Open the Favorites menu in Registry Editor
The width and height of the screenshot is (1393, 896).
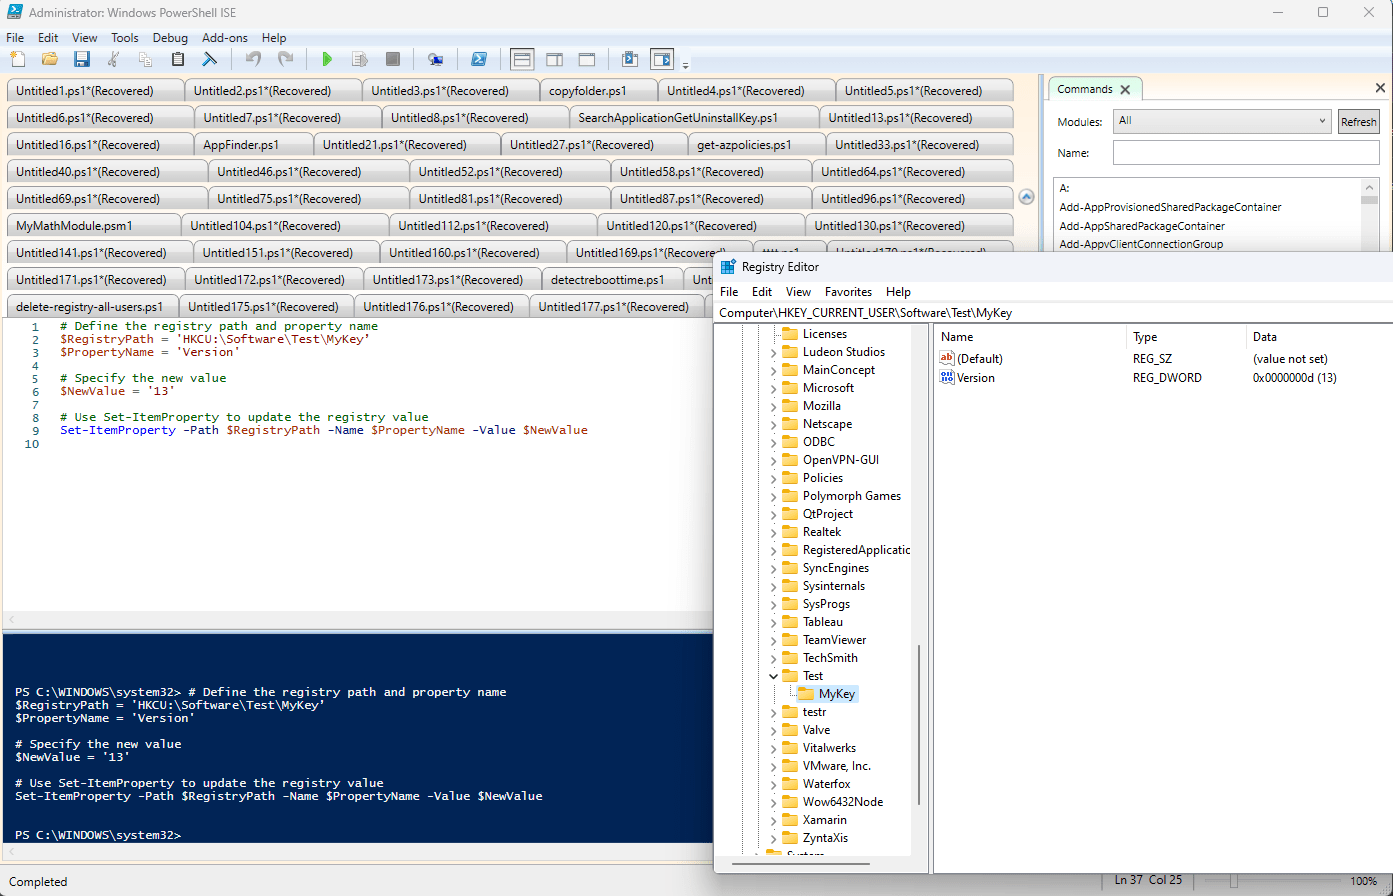point(848,291)
